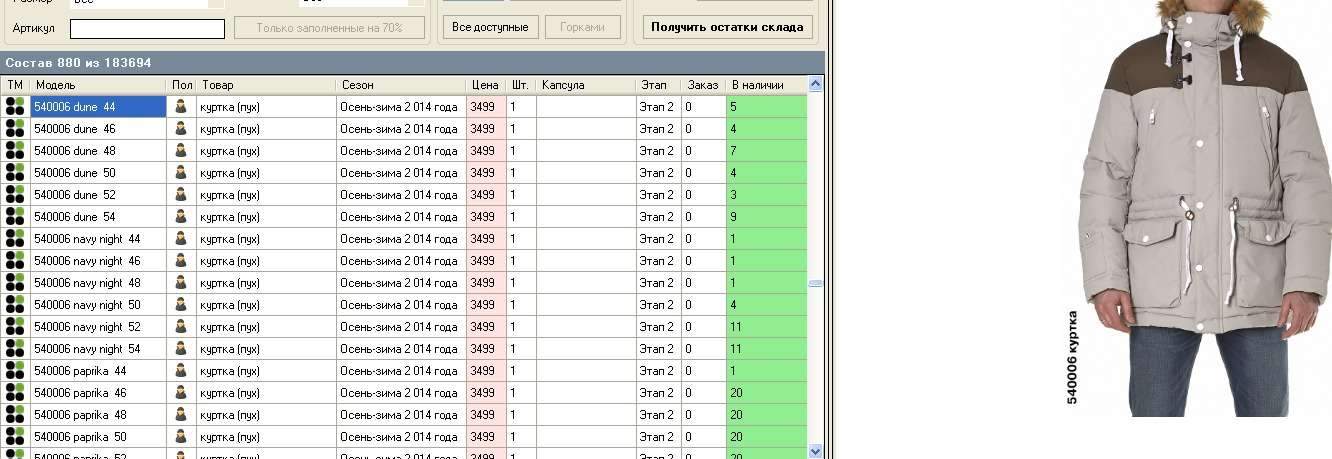Screen dimensions: 1332x459
Task: Click the 'Шт.' column header
Action: coord(521,85)
